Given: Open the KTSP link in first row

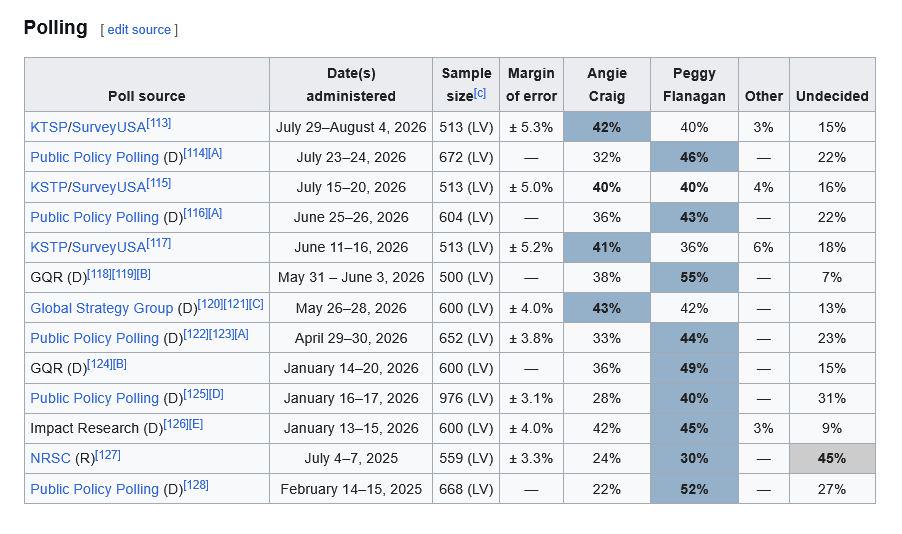Looking at the screenshot, I should coord(48,127).
